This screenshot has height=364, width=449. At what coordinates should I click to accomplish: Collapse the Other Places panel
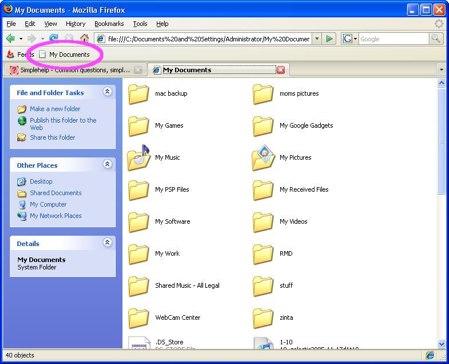107,164
